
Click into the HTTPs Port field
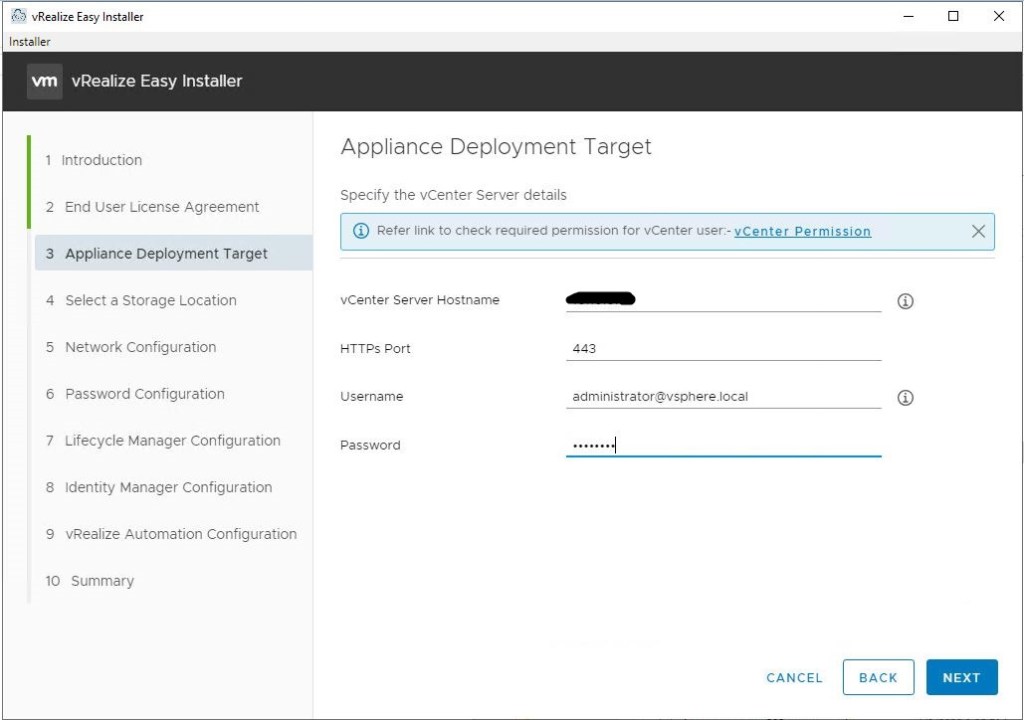tap(722, 348)
